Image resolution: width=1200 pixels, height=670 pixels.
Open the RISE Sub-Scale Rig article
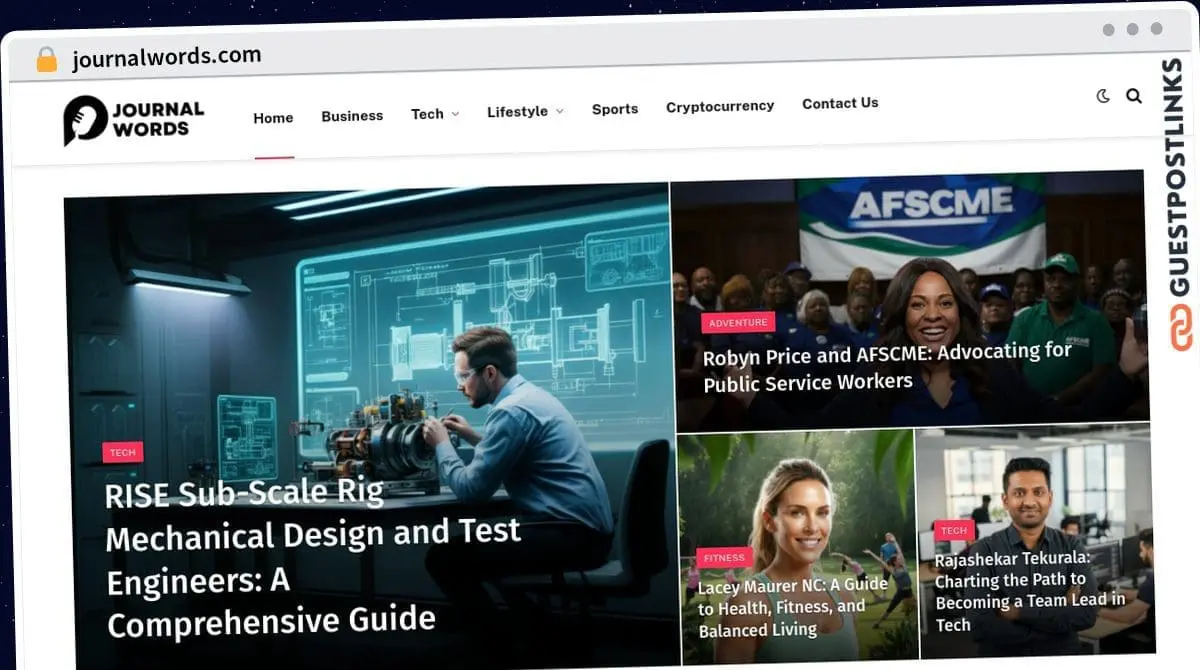(x=313, y=559)
